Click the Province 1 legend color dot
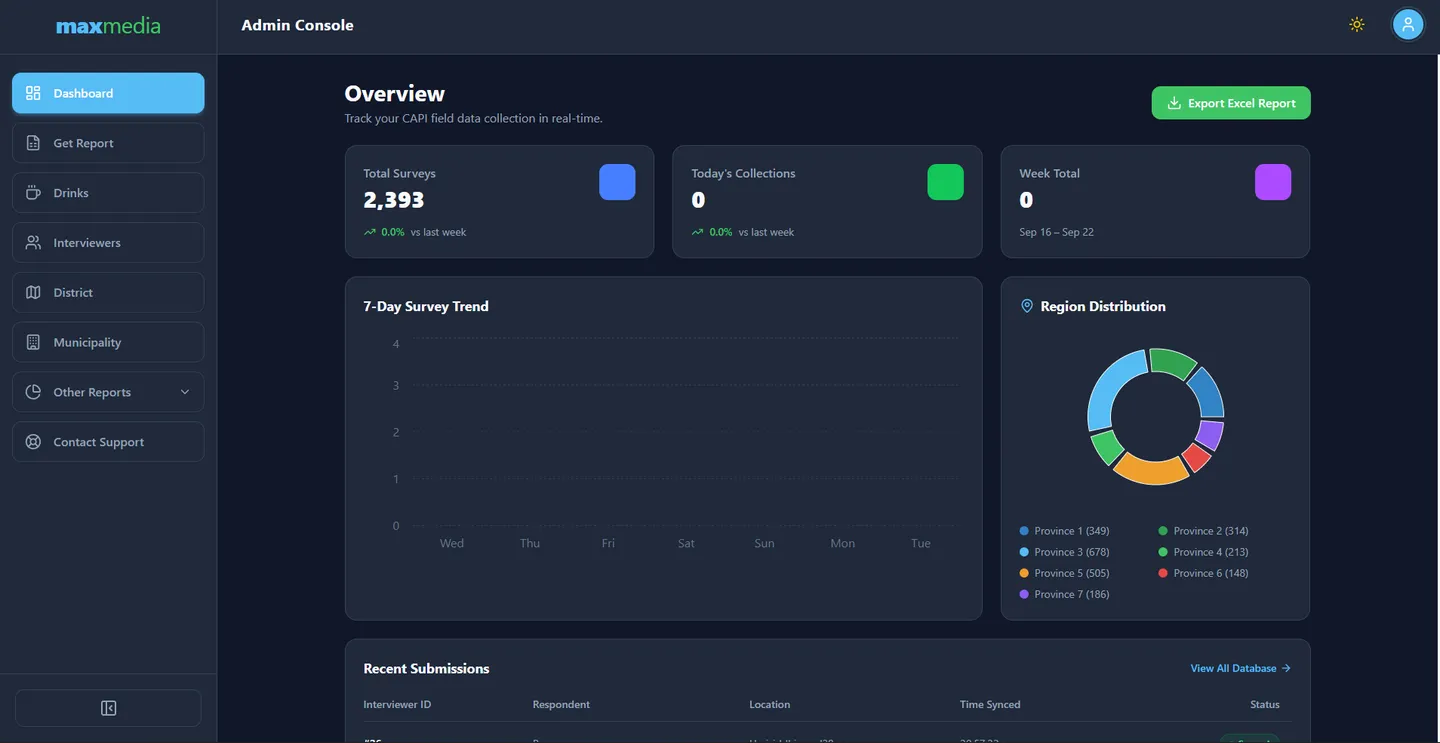Viewport: 1440px width, 743px height. (1024, 531)
